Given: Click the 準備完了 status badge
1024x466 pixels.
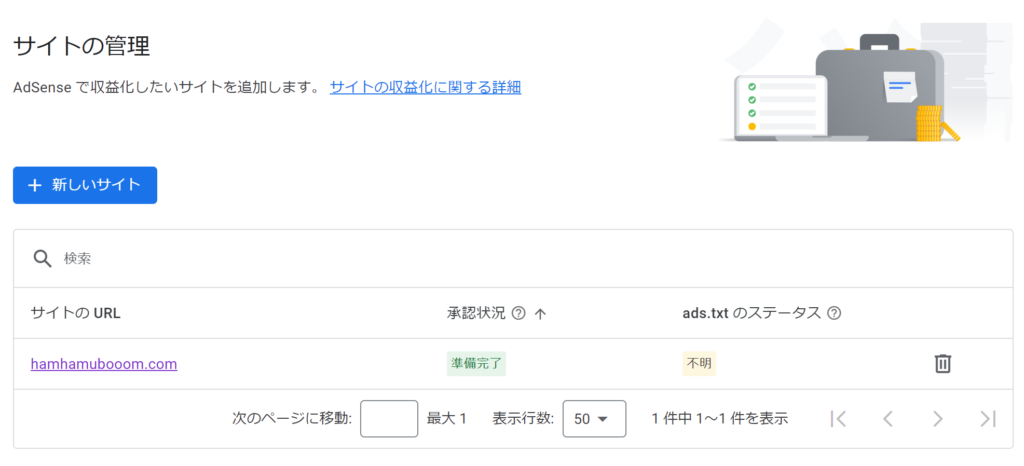Looking at the screenshot, I should (476, 364).
